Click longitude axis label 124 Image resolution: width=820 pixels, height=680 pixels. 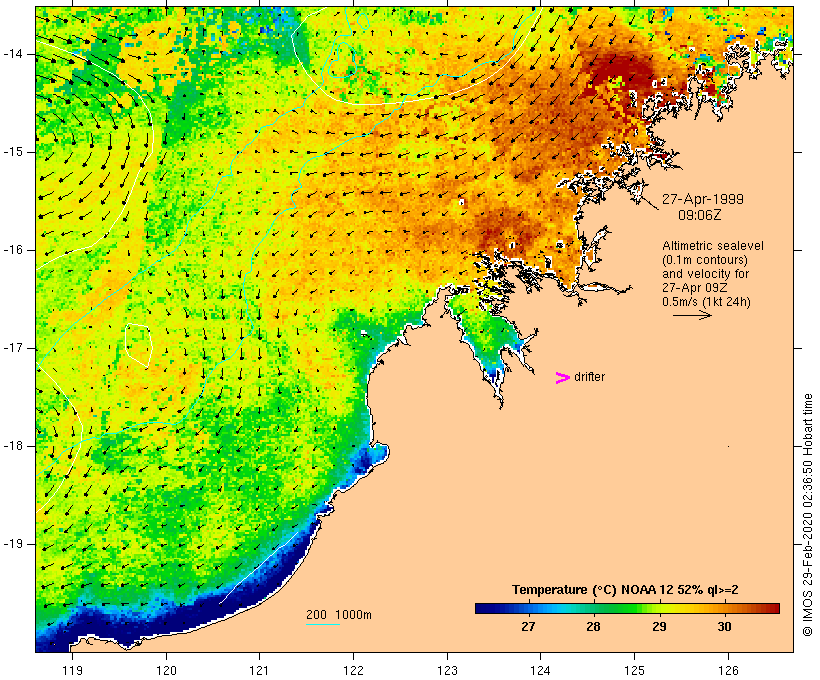pyautogui.click(x=540, y=670)
